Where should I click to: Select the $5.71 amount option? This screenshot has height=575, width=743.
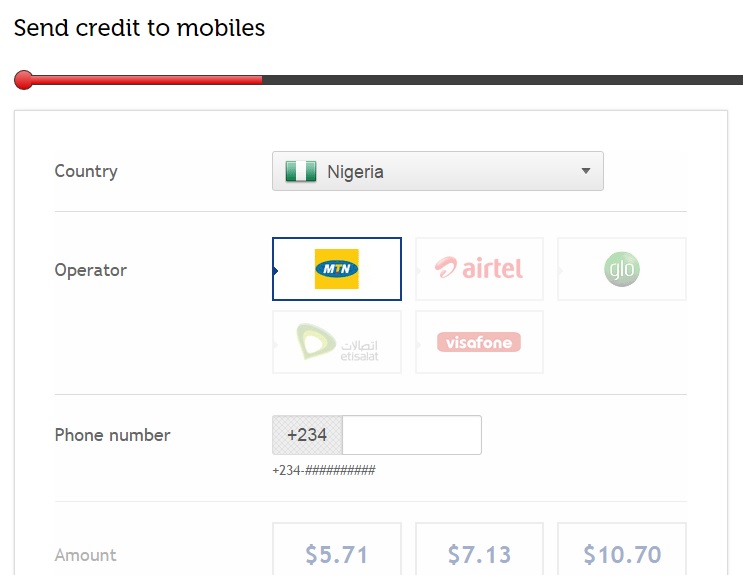coord(337,550)
